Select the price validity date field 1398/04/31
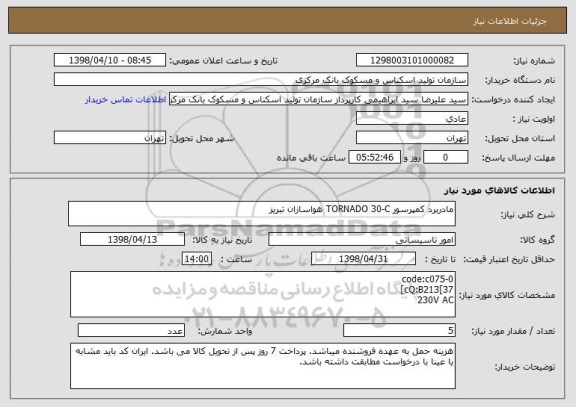The height and width of the screenshot is (407, 576). pyautogui.click(x=363, y=259)
